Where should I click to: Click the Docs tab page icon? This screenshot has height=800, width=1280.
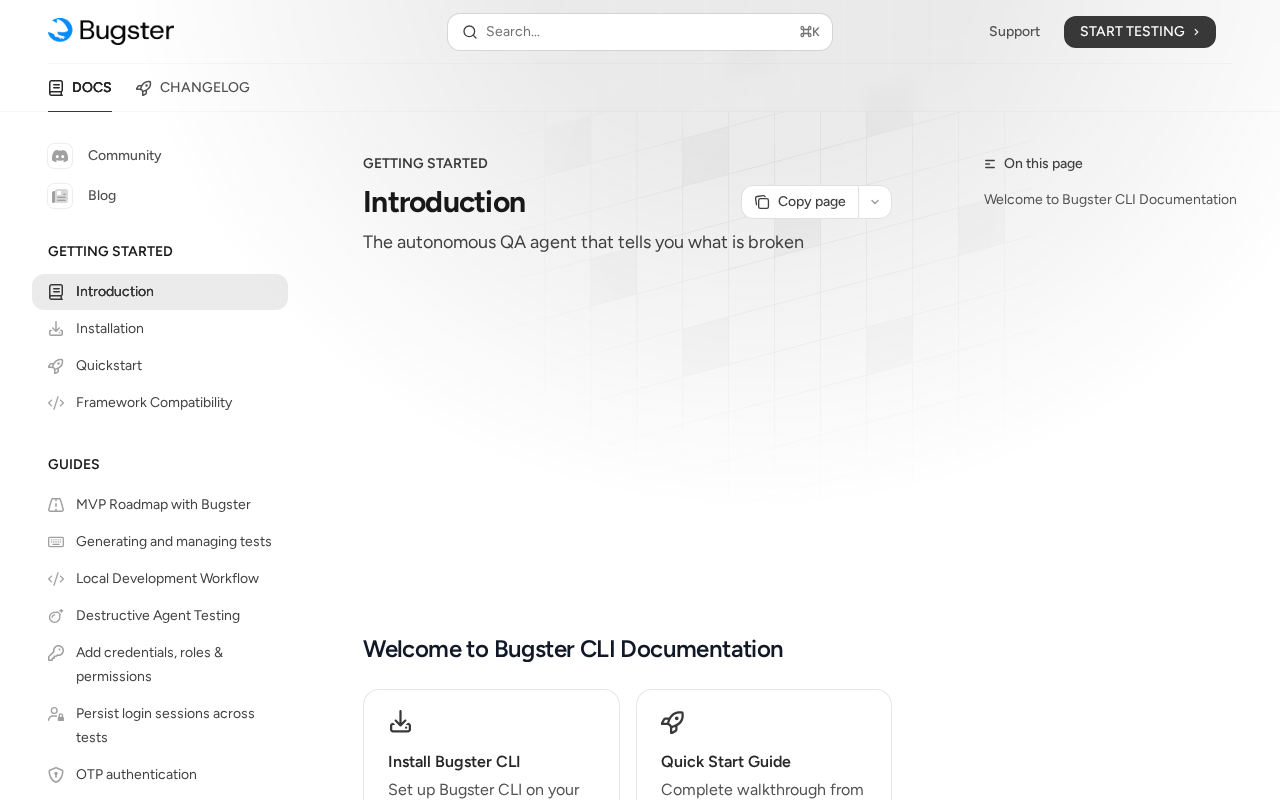[x=56, y=88]
